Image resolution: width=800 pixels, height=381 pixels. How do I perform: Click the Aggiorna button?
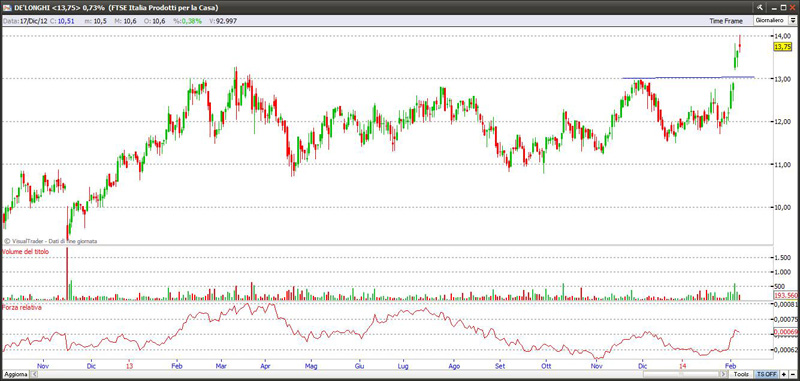click(16, 374)
